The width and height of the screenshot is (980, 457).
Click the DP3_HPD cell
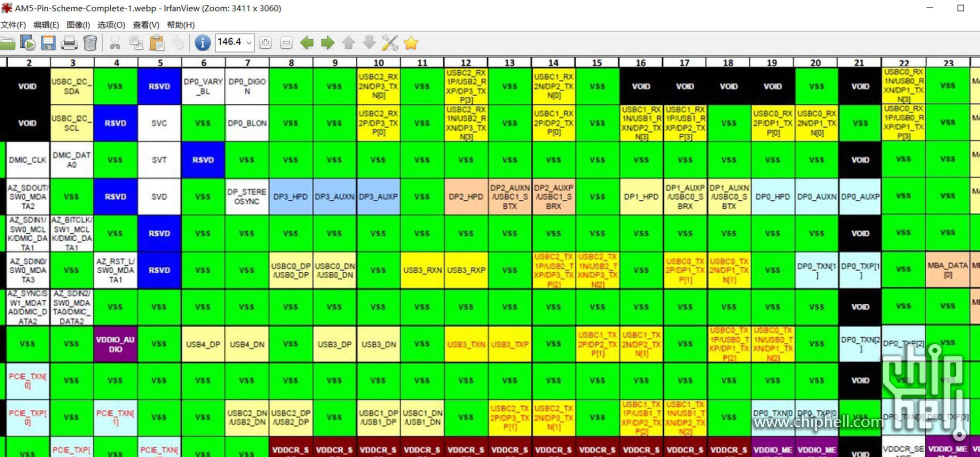coord(291,196)
